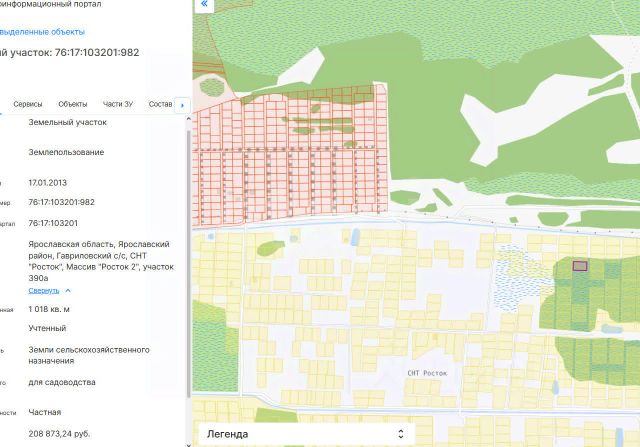The width and height of the screenshot is (640, 447).
Task: Click the up chevron beside Свернуть
Action: (68, 291)
